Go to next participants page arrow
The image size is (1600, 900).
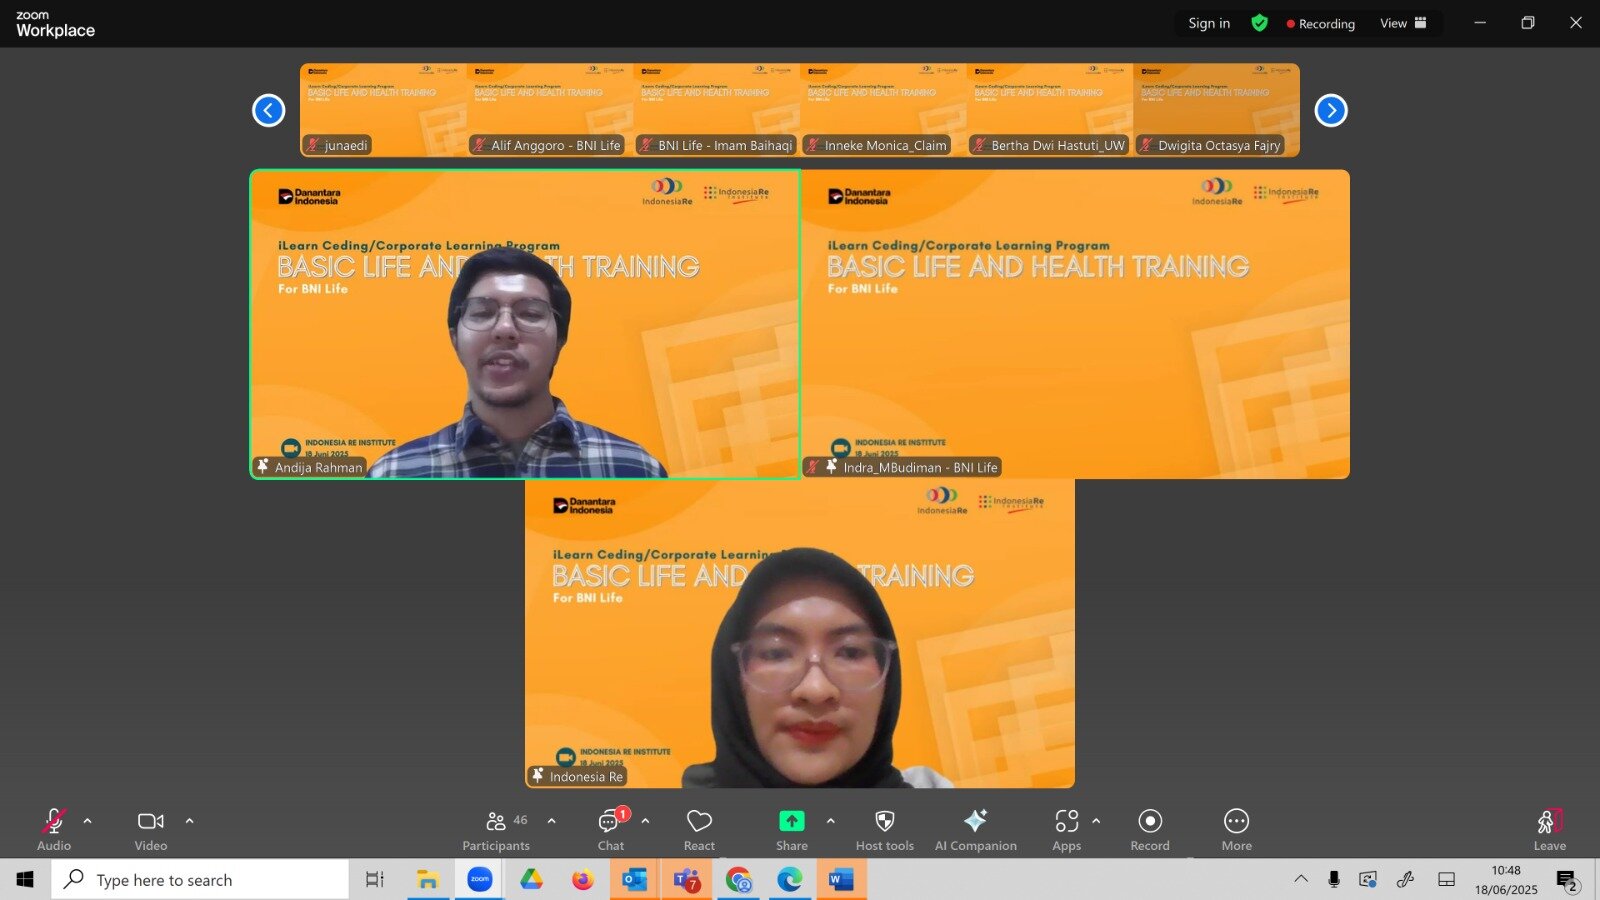pyautogui.click(x=1331, y=110)
